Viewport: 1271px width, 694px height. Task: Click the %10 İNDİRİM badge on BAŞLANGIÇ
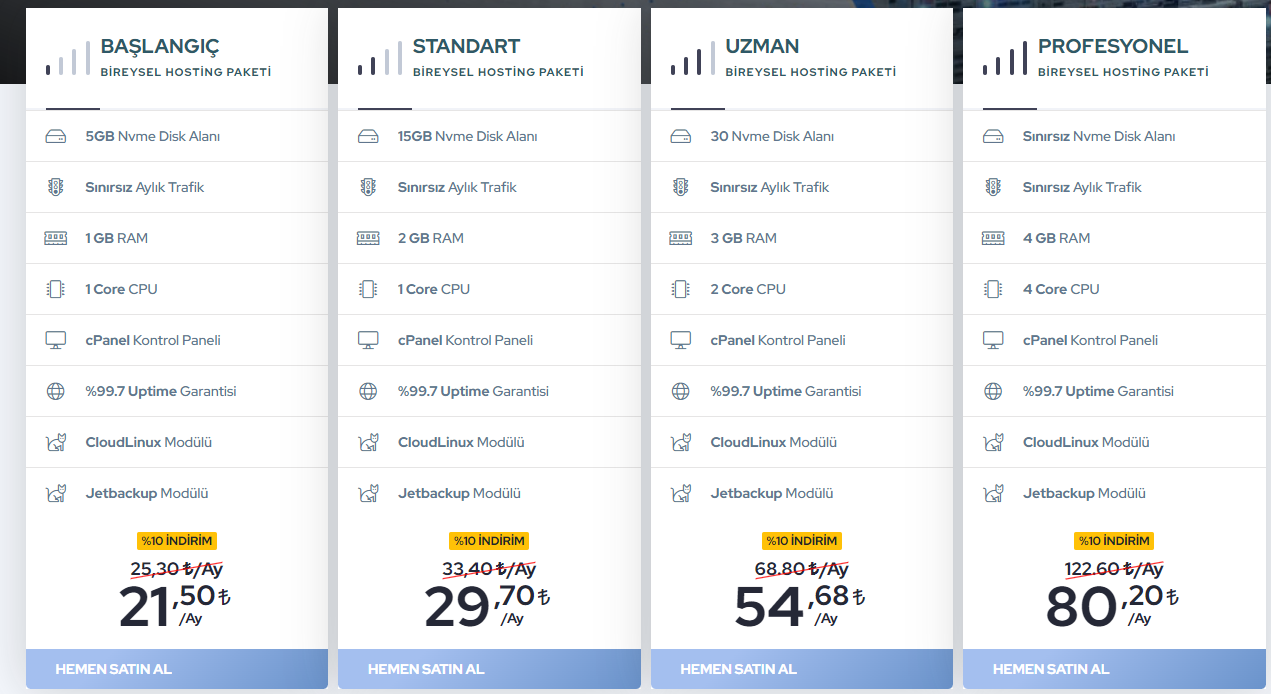(177, 541)
